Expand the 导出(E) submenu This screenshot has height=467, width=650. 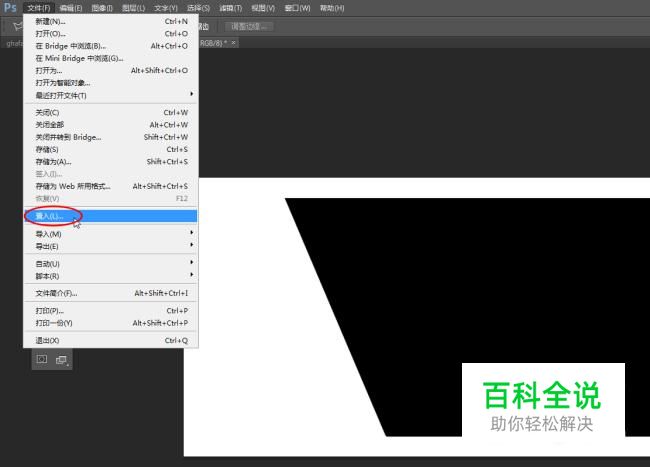[111, 247]
